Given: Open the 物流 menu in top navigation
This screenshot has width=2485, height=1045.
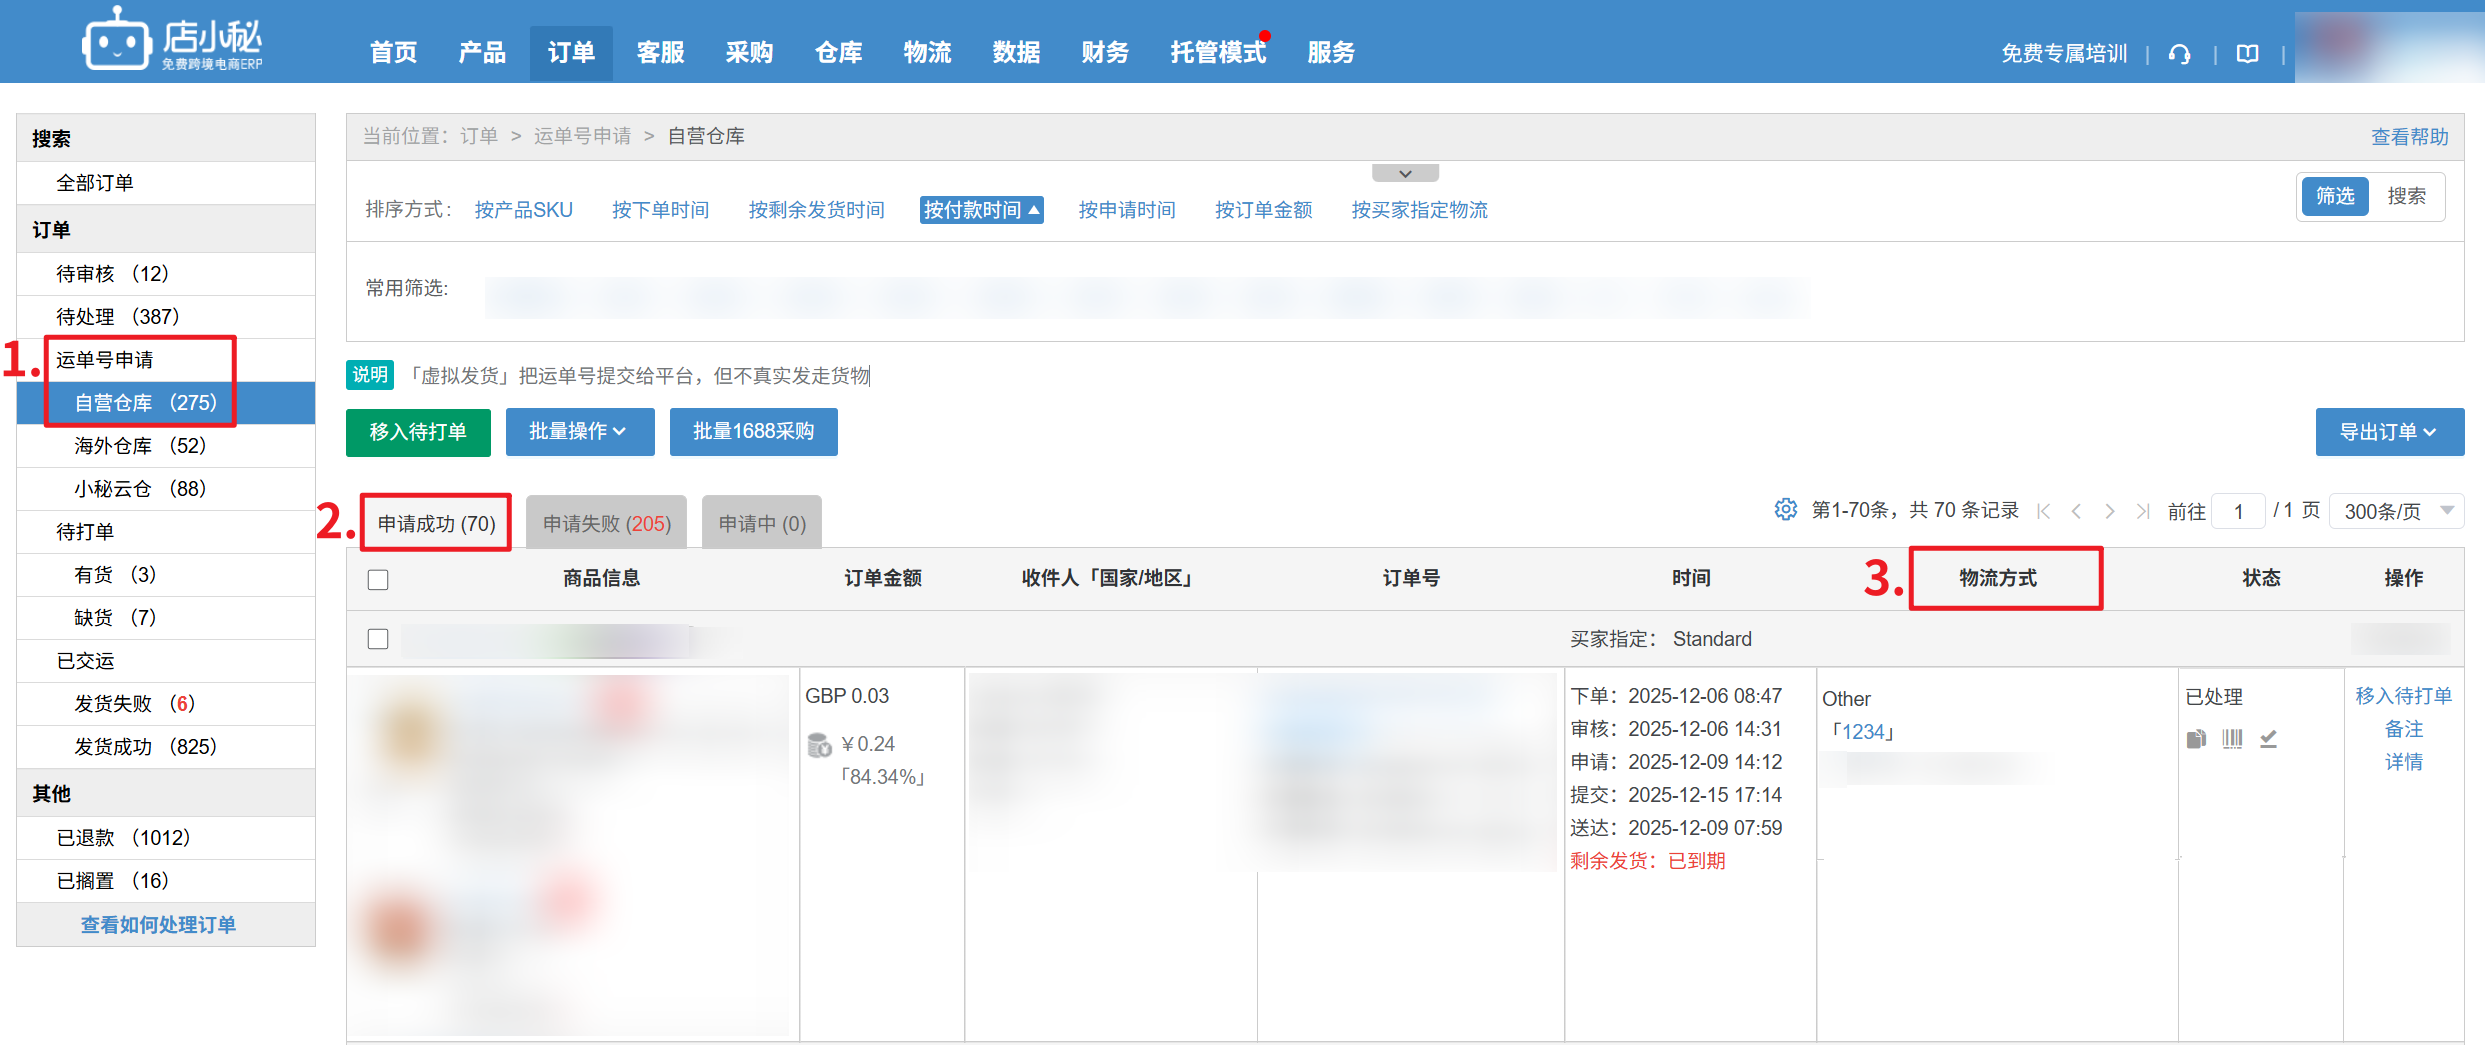Looking at the screenshot, I should (x=927, y=53).
